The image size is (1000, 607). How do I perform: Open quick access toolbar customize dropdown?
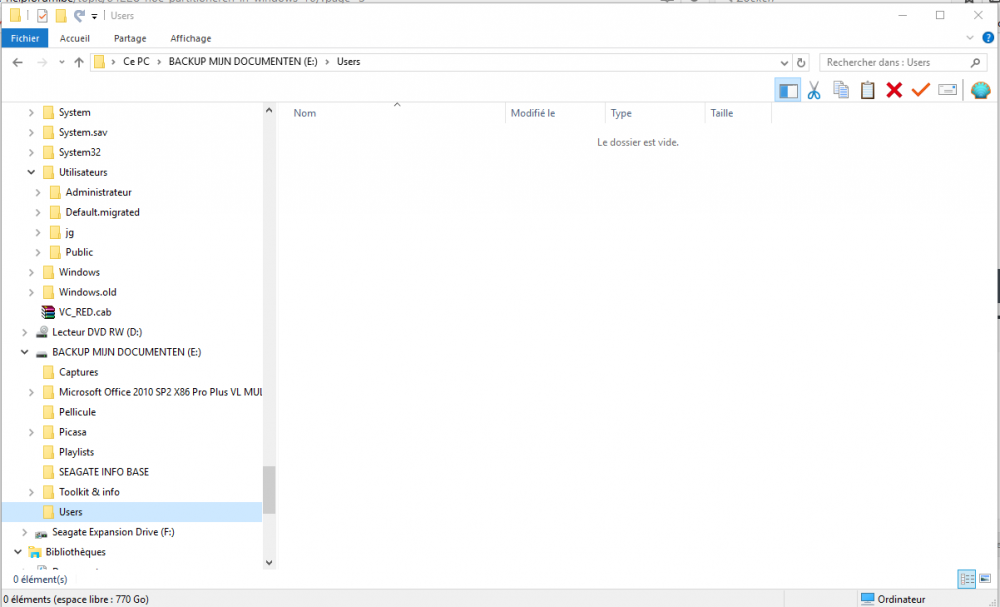(94, 16)
